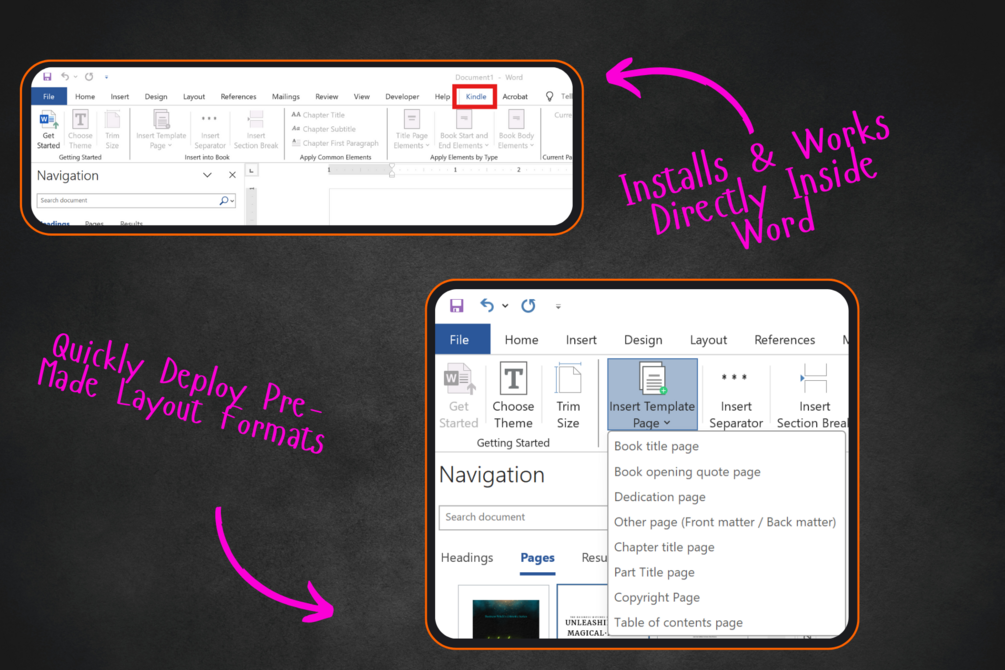The image size is (1005, 670).
Task: Click the indent marker on the ruler
Action: (392, 170)
